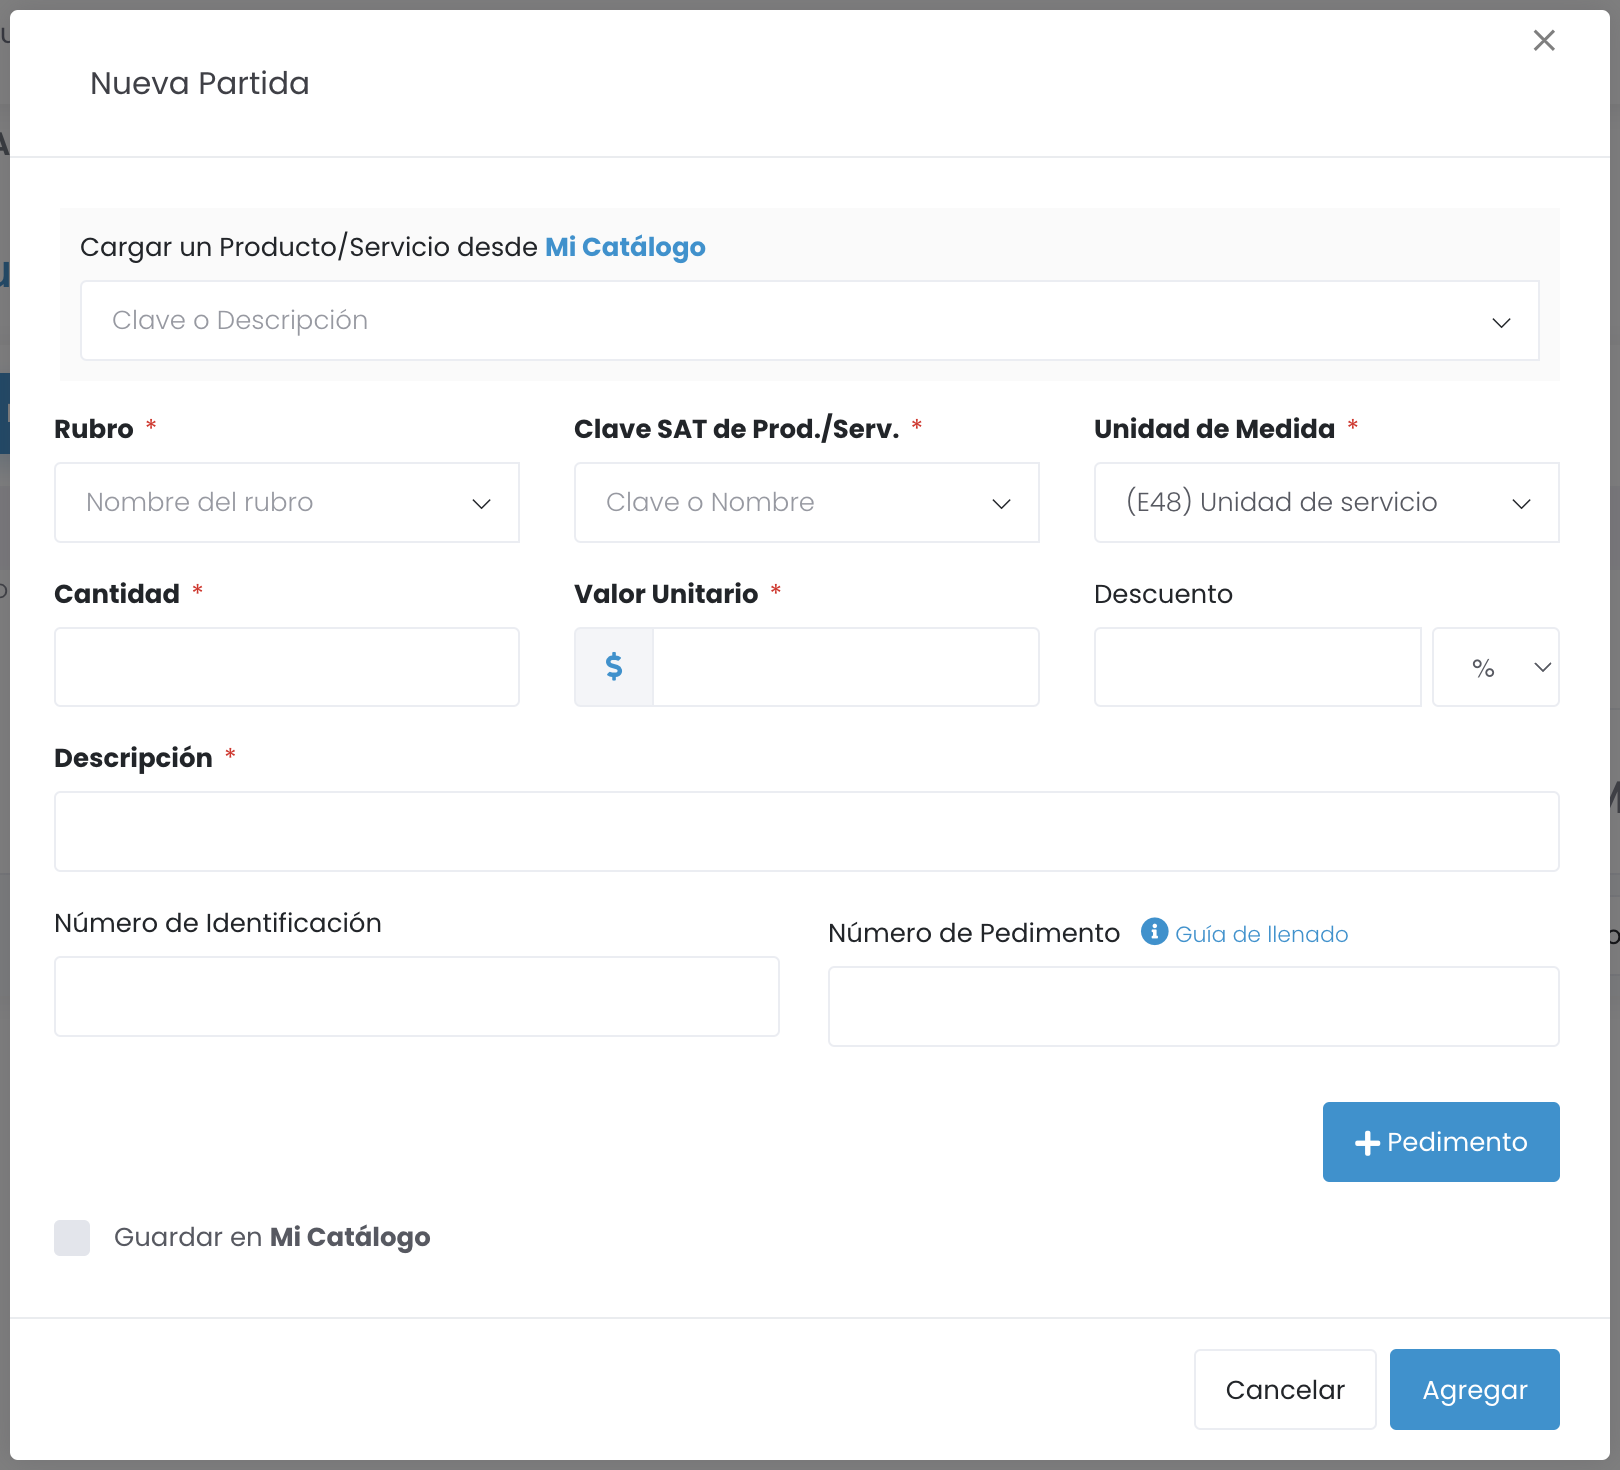Change the discount type percent dropdown
The image size is (1620, 1470).
coord(1495,668)
